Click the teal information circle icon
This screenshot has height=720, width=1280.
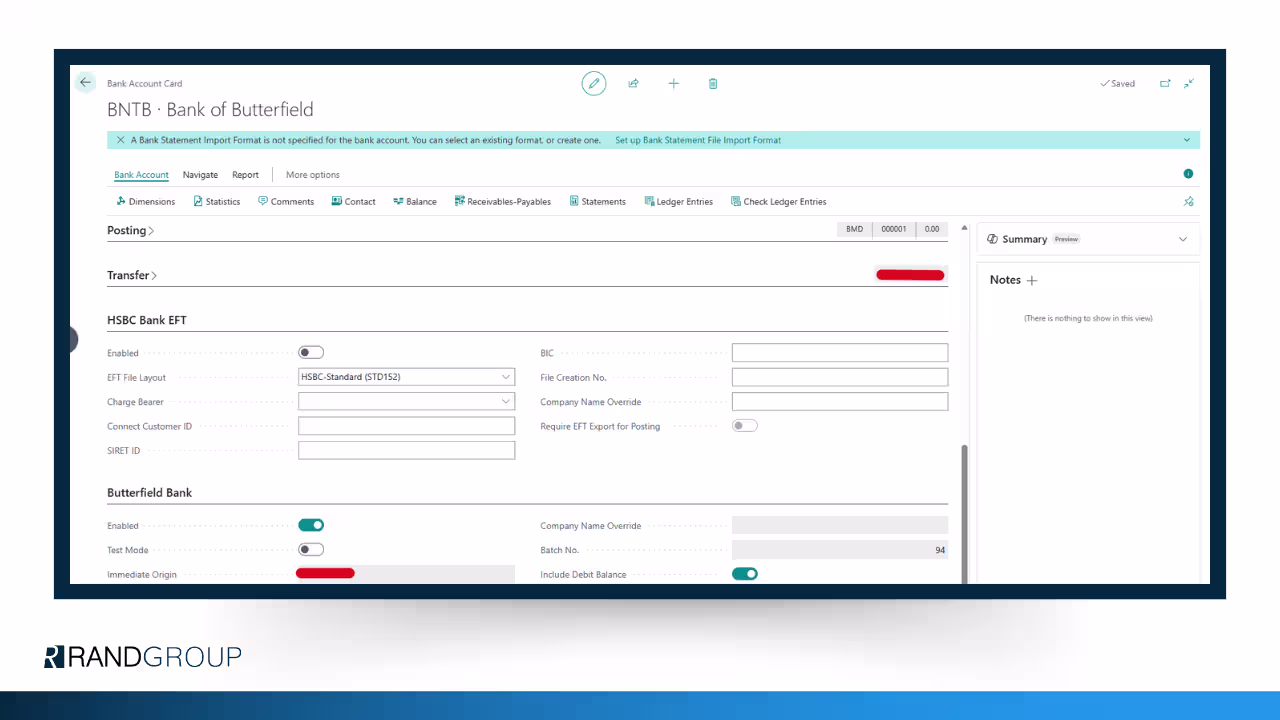(x=1188, y=174)
